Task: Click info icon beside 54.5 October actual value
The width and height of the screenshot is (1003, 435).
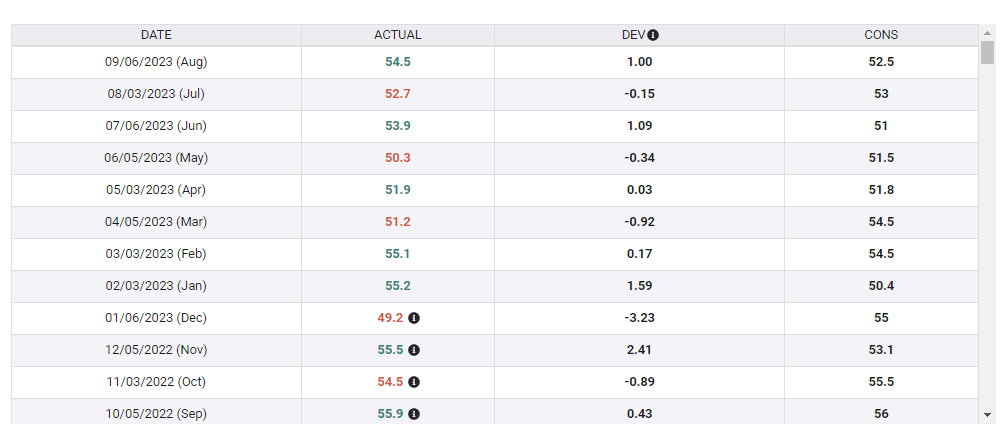Action: 414,382
